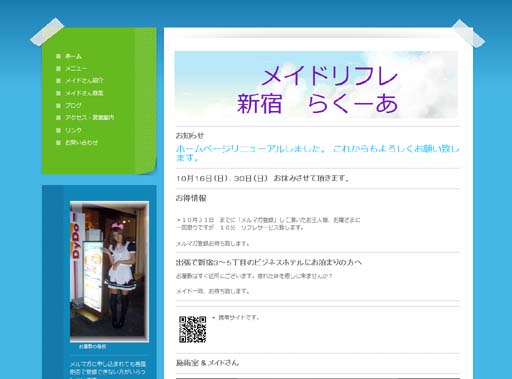The image size is (512, 379).
Task: Click the tape graphic at top-left corner
Action: (47, 32)
